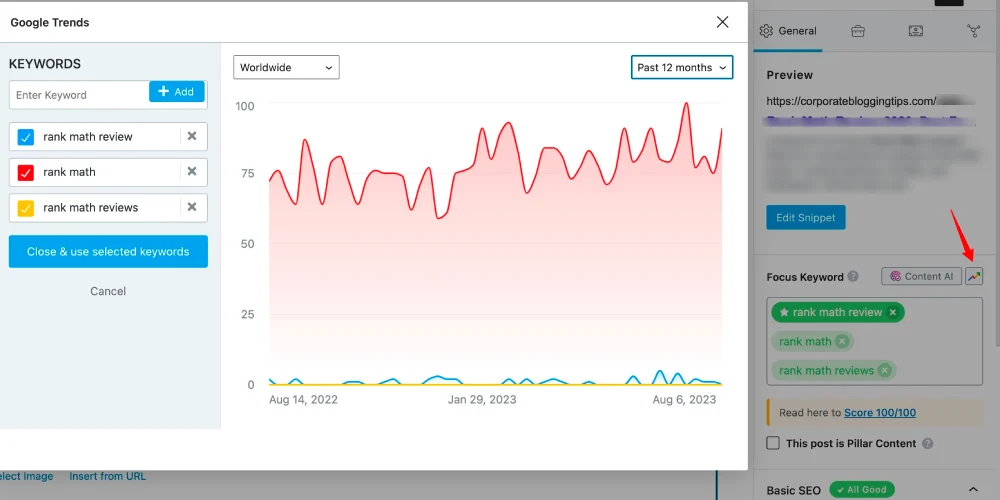This screenshot has height=500, width=1000.
Task: Open the Schema tab icon
Action: [916, 31]
